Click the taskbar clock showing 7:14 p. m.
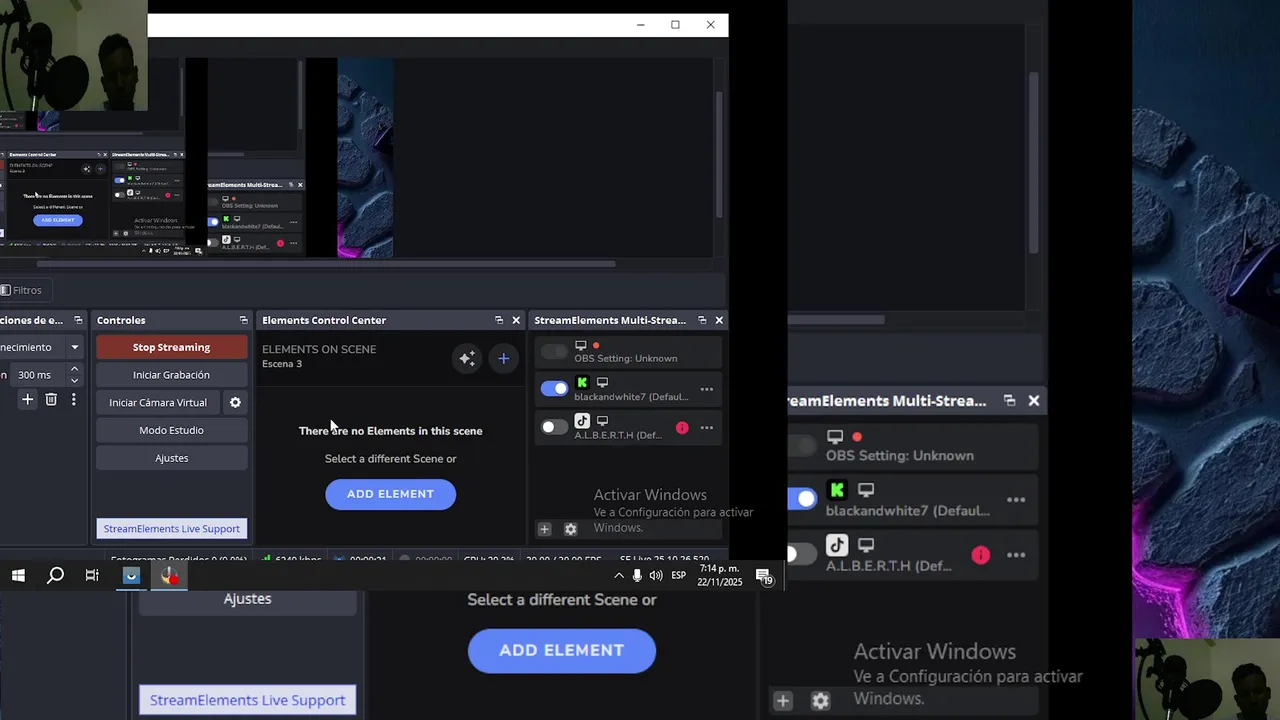Viewport: 1280px width, 720px height. tap(720, 575)
